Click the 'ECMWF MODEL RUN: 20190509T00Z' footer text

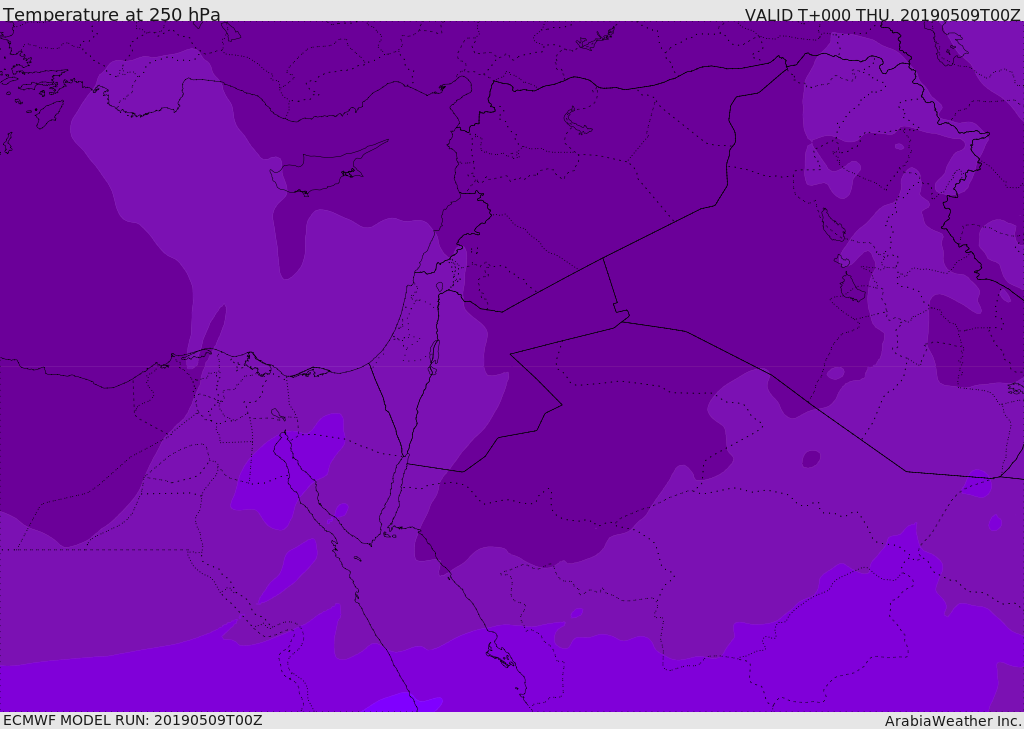point(133,720)
